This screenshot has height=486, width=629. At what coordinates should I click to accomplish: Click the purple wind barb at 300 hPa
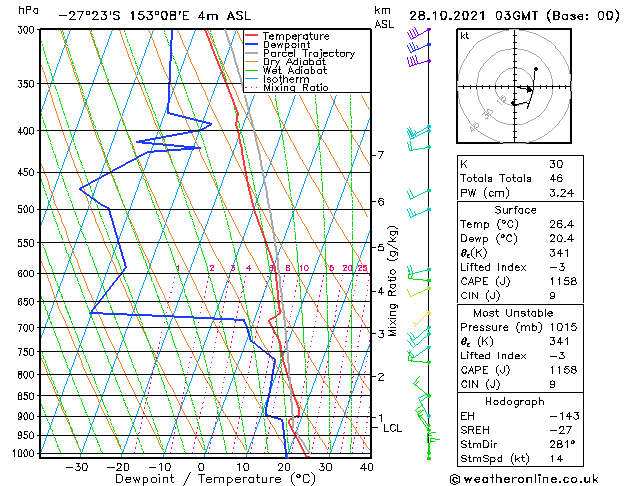coord(418,33)
